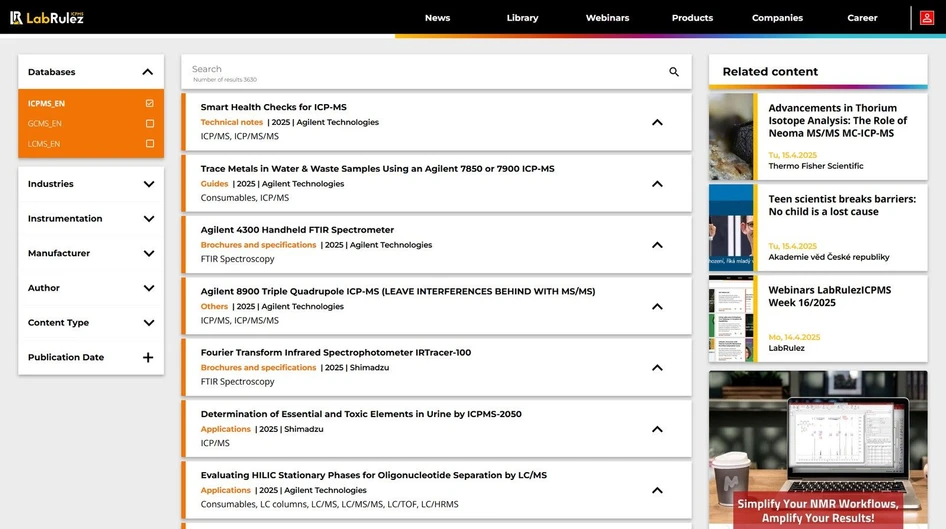Screen dimensions: 946x529
Task: Click Brochures and specifications under Agilent 4300
Action: [258, 245]
